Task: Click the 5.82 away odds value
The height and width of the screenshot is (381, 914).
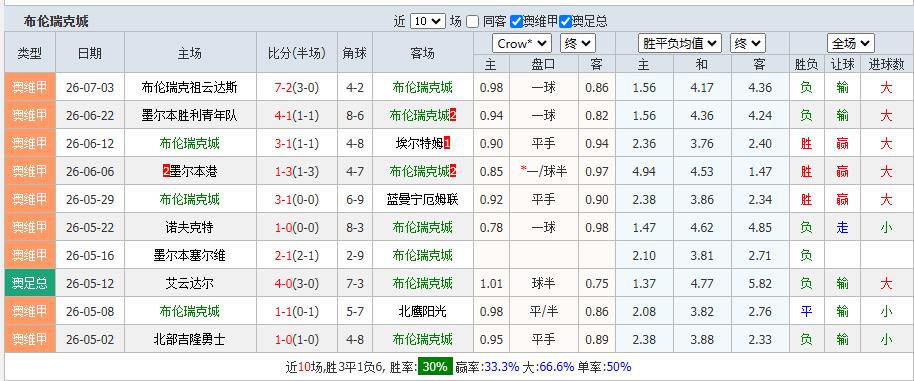Action: coord(760,284)
